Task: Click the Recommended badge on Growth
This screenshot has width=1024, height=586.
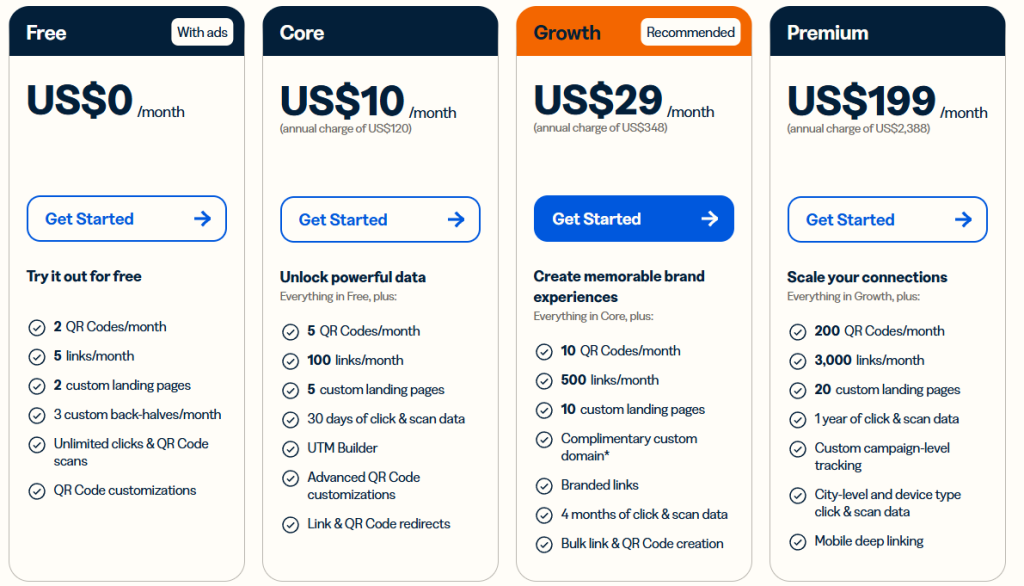Action: pos(690,32)
